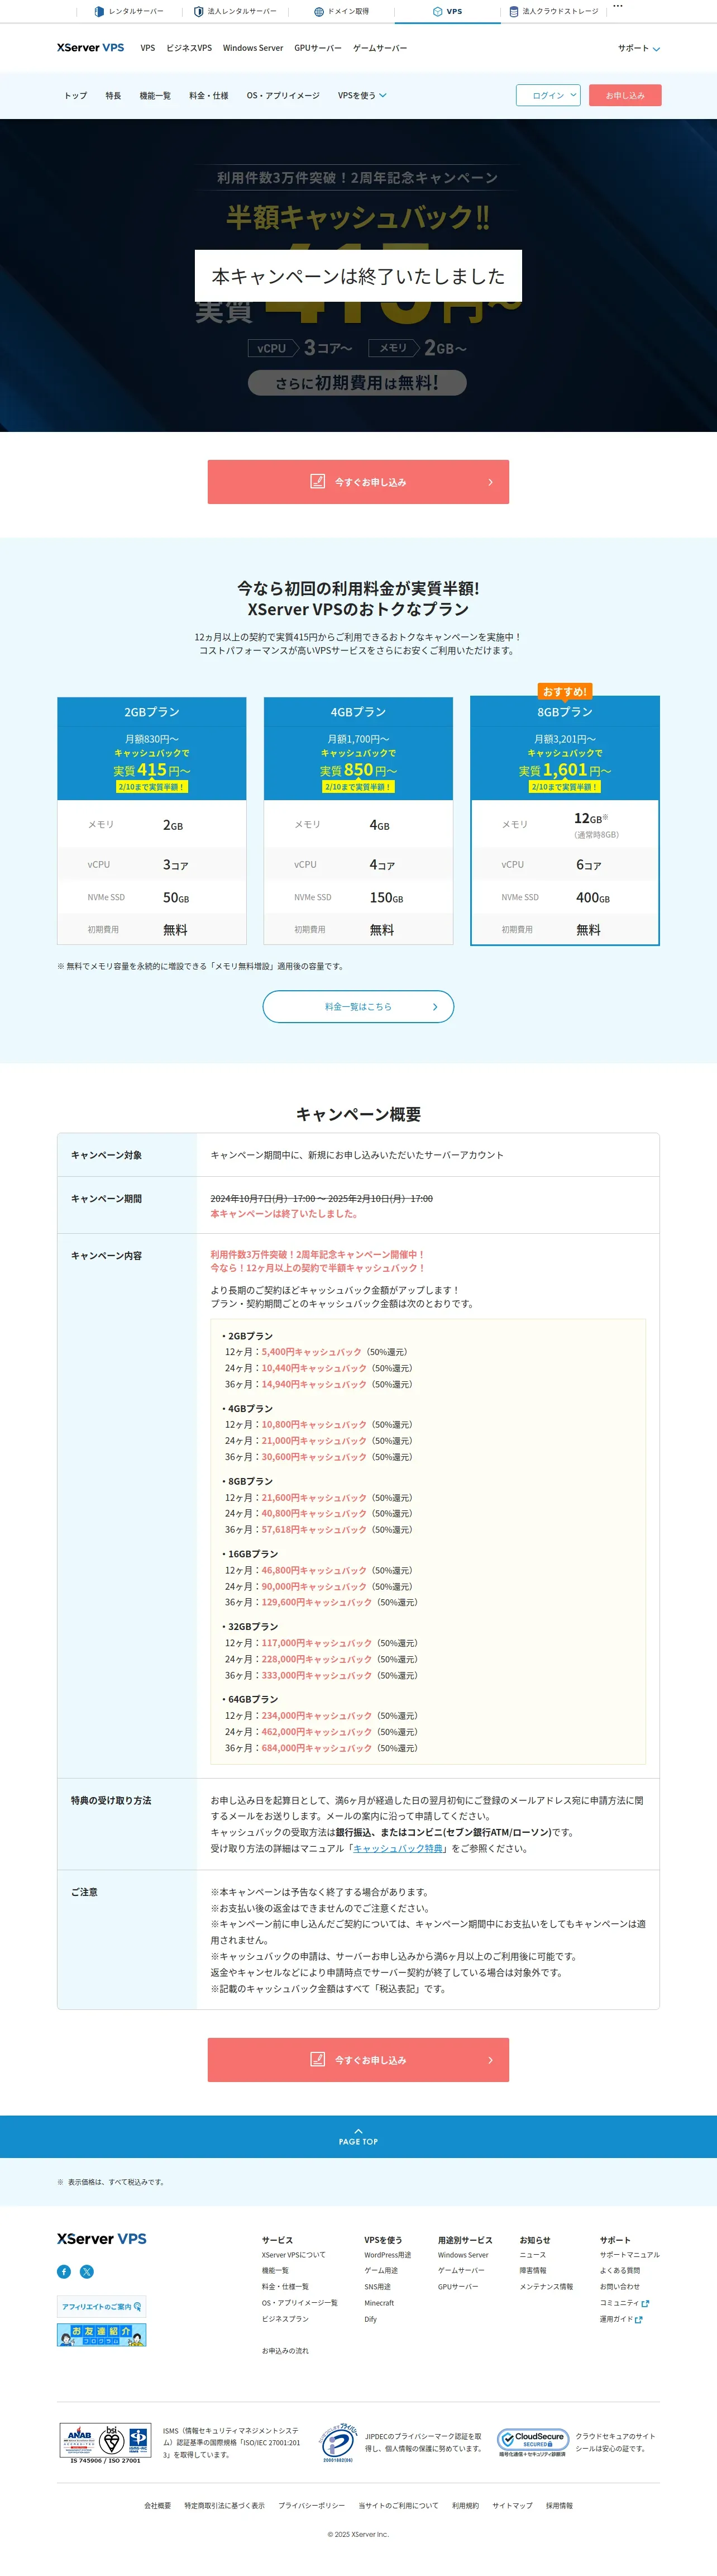Click the JIPDEC Privacy Mark badge
The width and height of the screenshot is (717, 2576).
338,2442
